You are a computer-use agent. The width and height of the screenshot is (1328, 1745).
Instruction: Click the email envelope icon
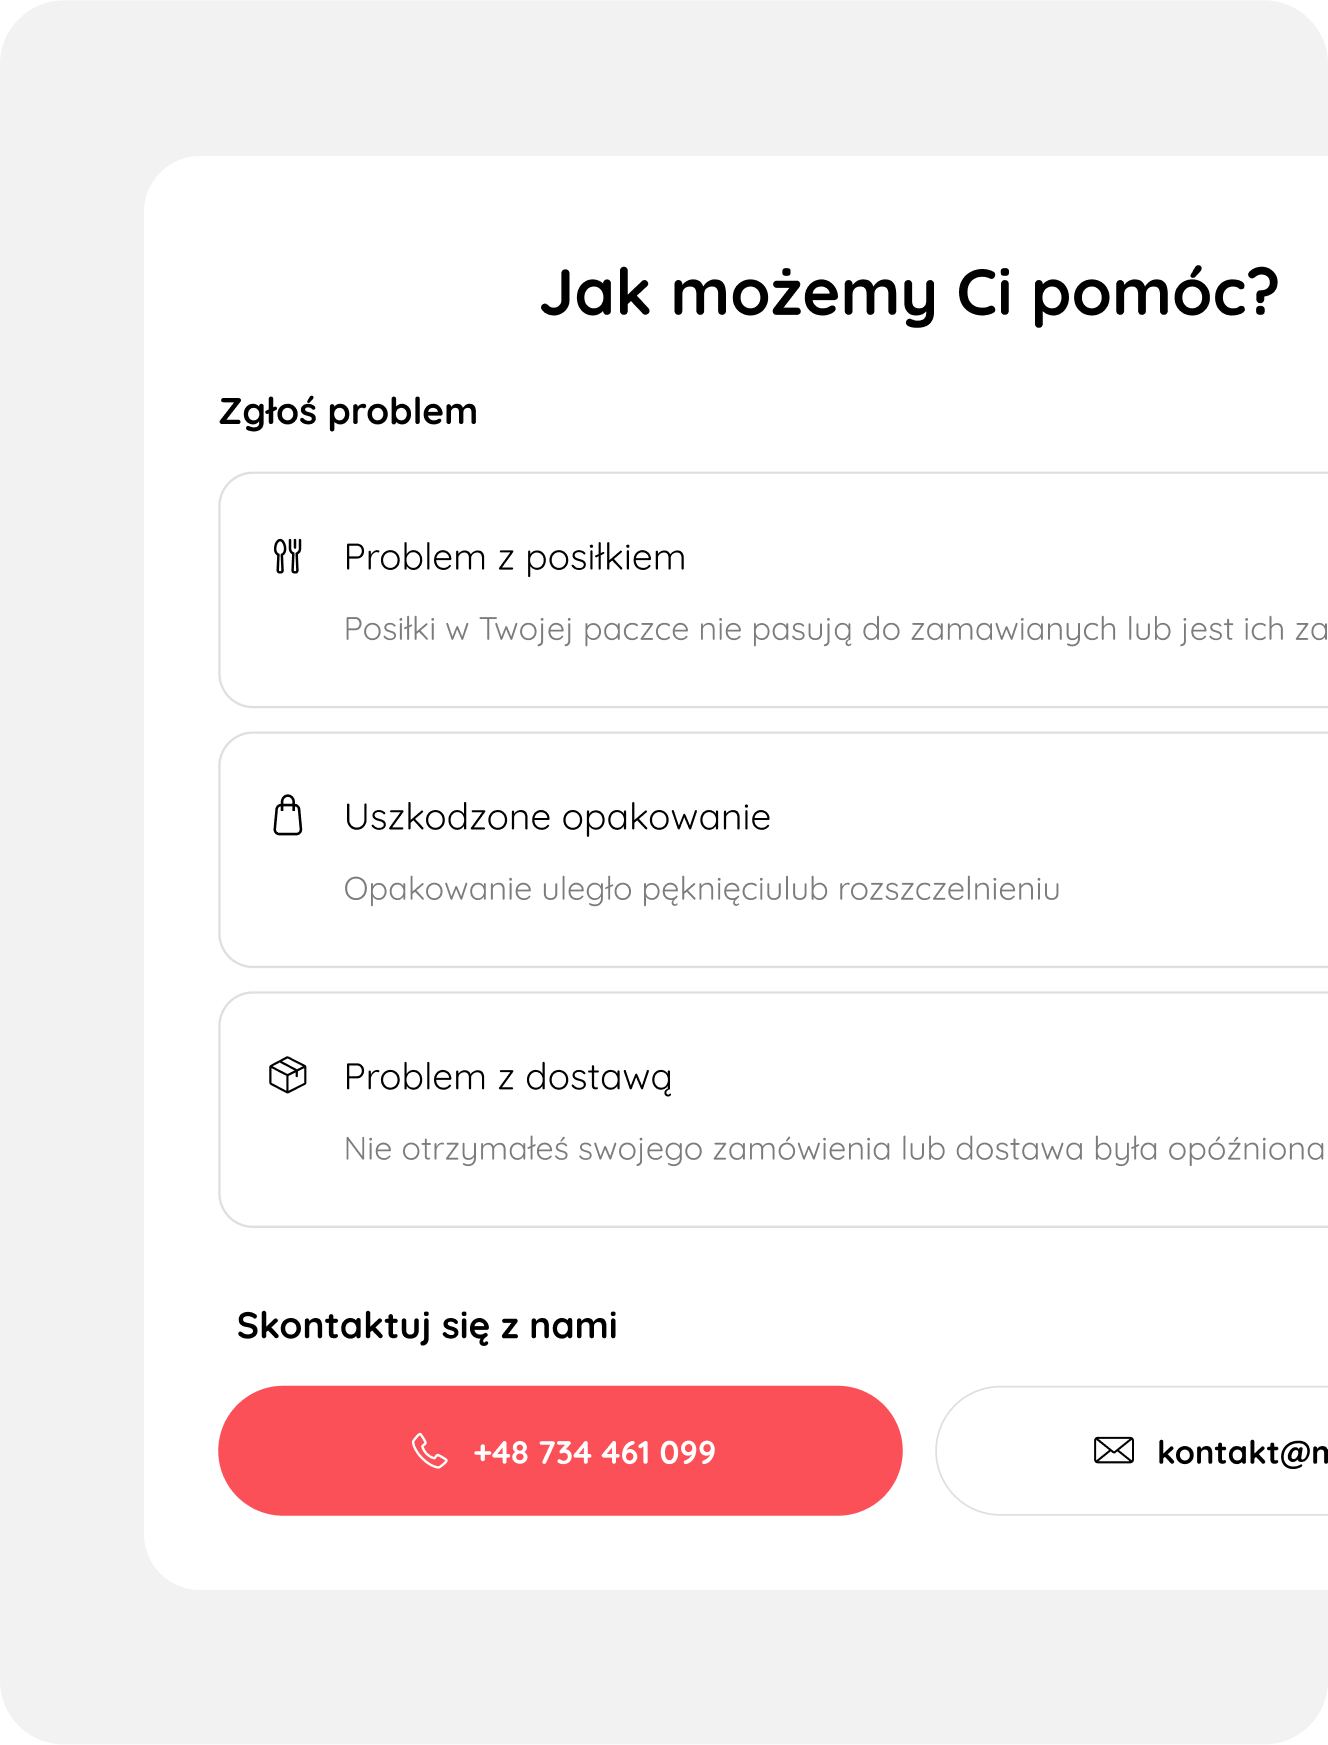(1114, 1450)
